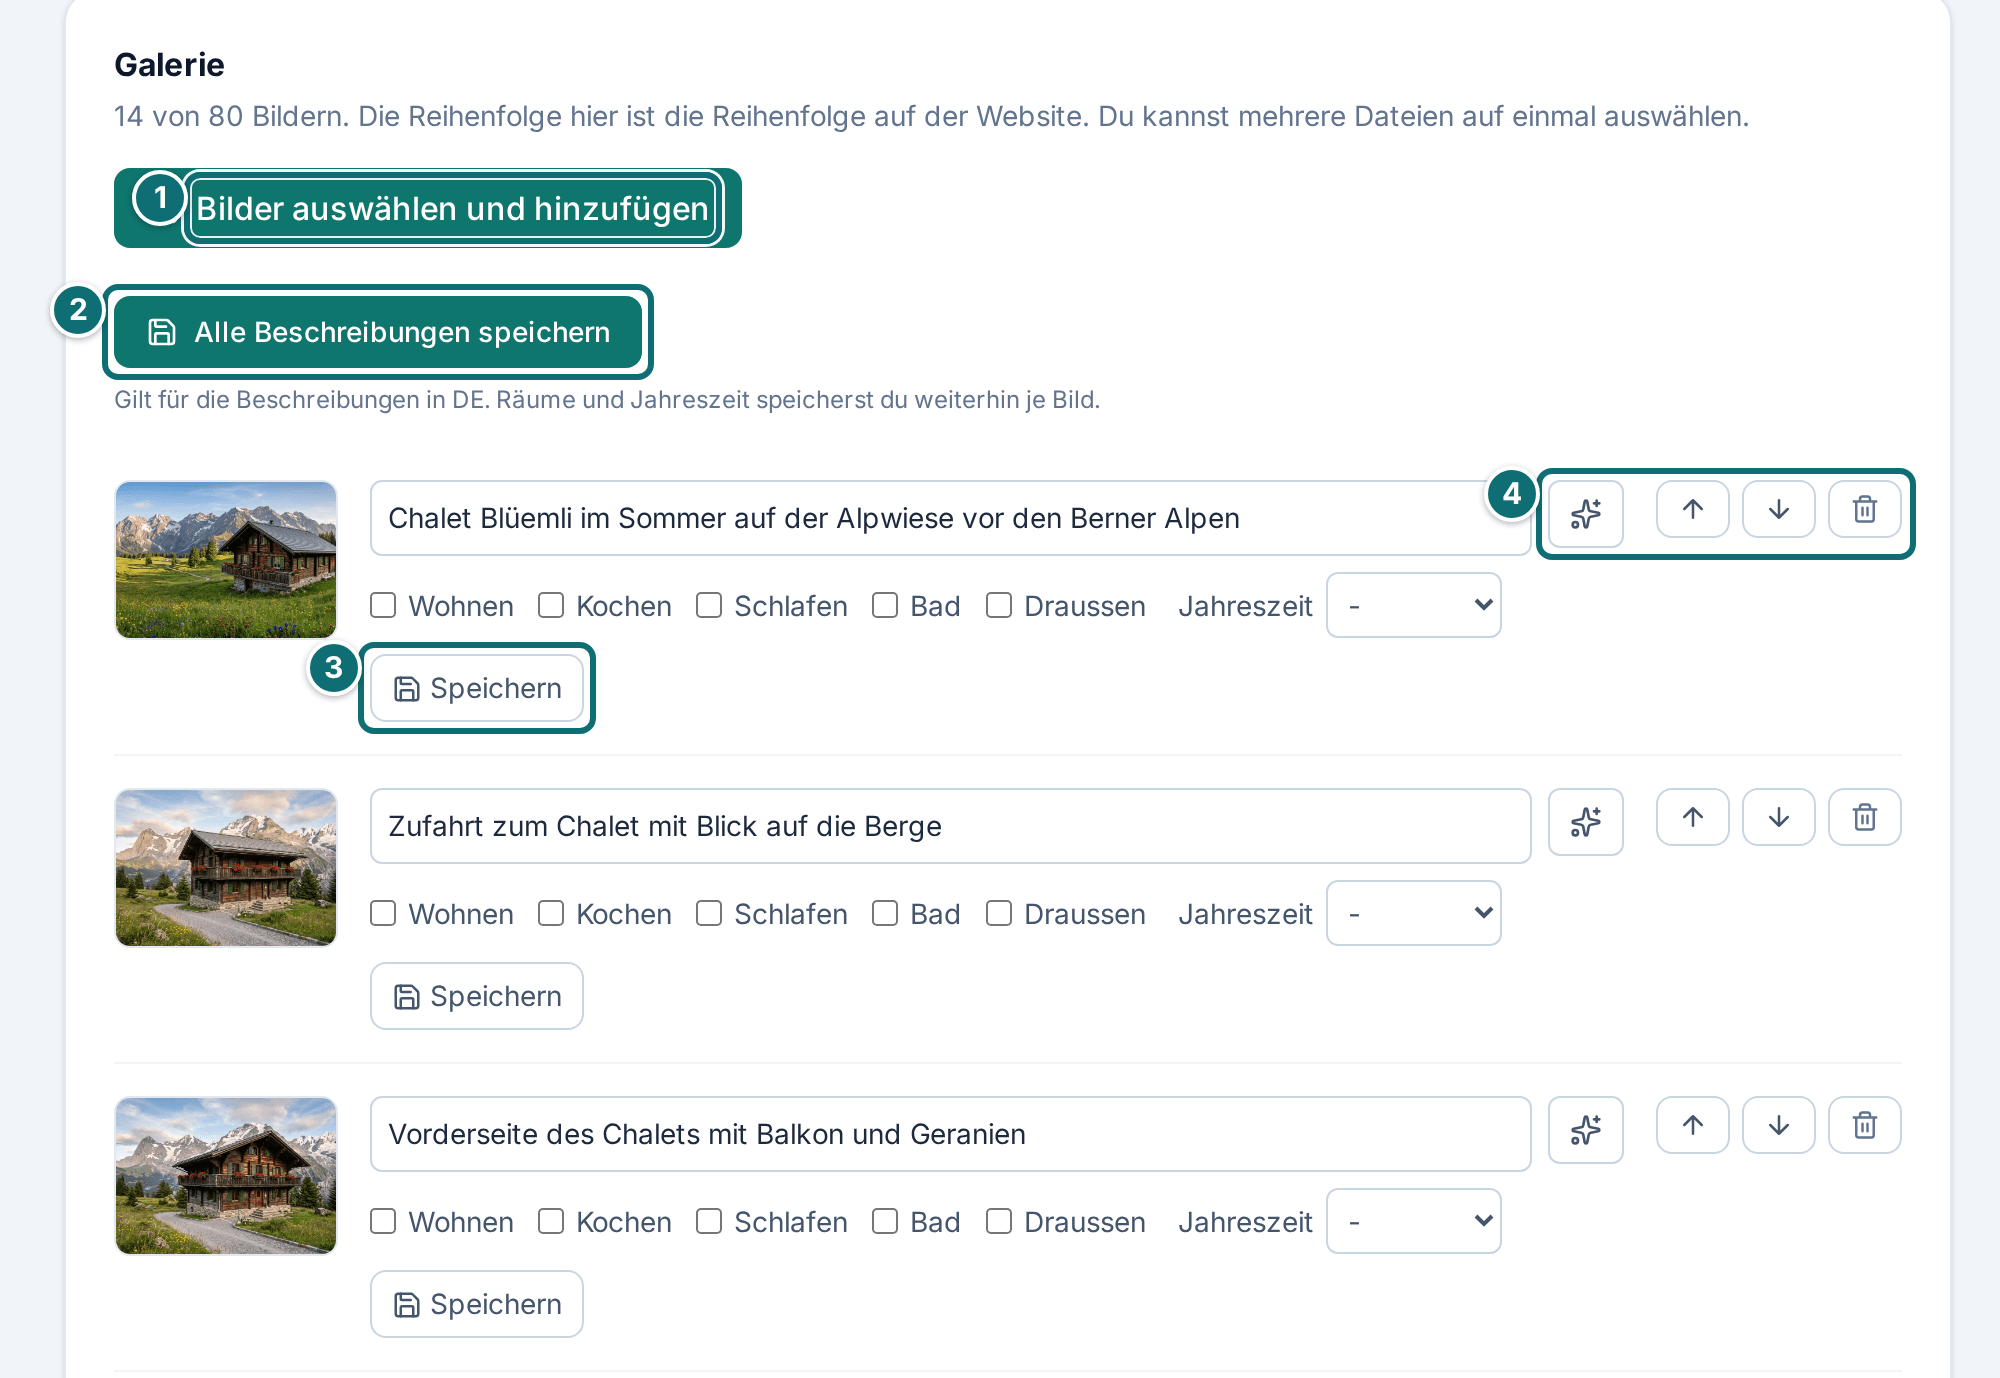Open the thumbnail for the Chalet Blüemli summer meadow image

click(x=226, y=560)
